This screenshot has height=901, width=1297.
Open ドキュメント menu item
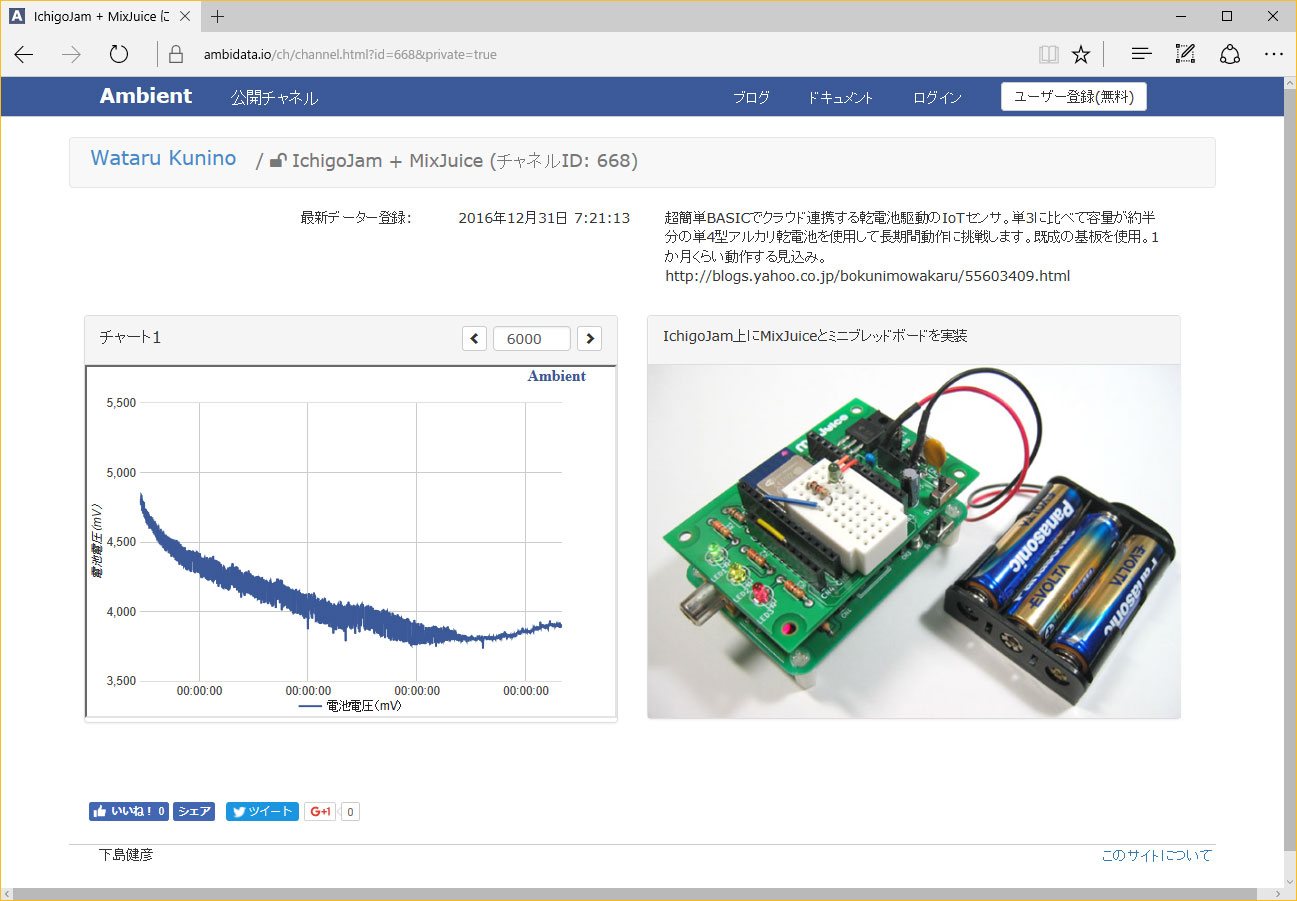840,98
